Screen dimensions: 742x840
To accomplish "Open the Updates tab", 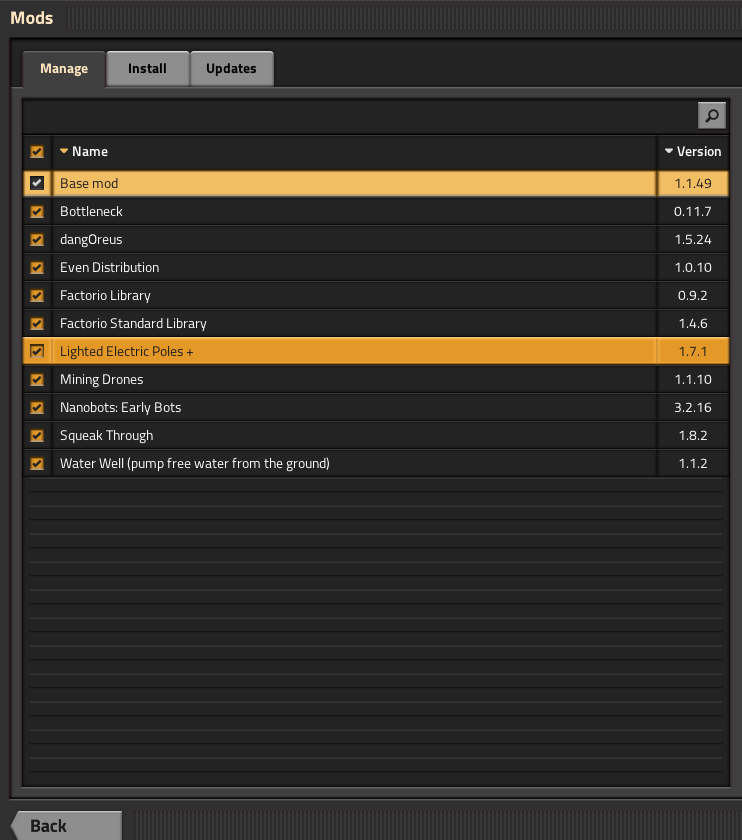I will click(x=231, y=69).
